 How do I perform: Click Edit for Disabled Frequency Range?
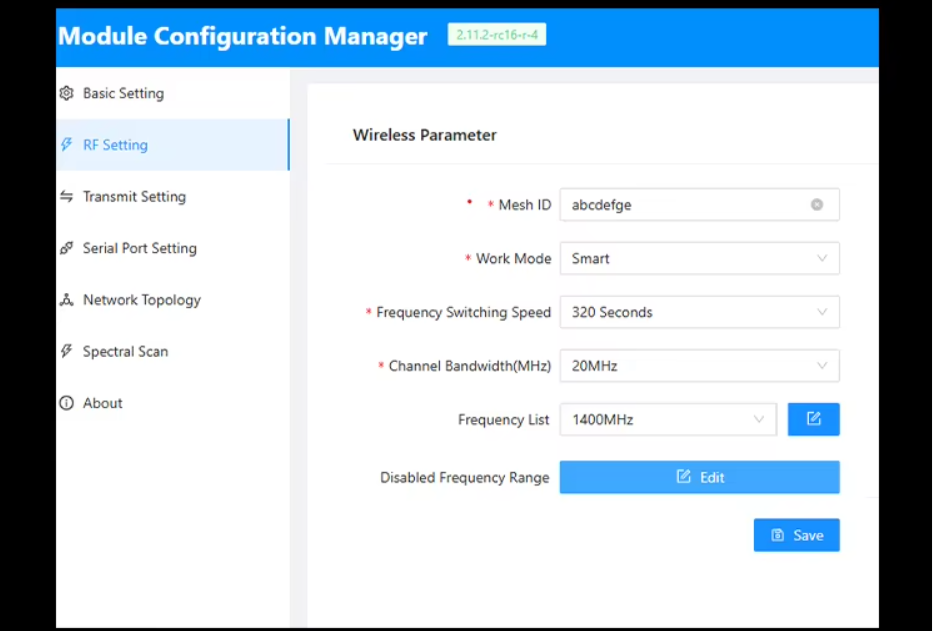point(699,477)
